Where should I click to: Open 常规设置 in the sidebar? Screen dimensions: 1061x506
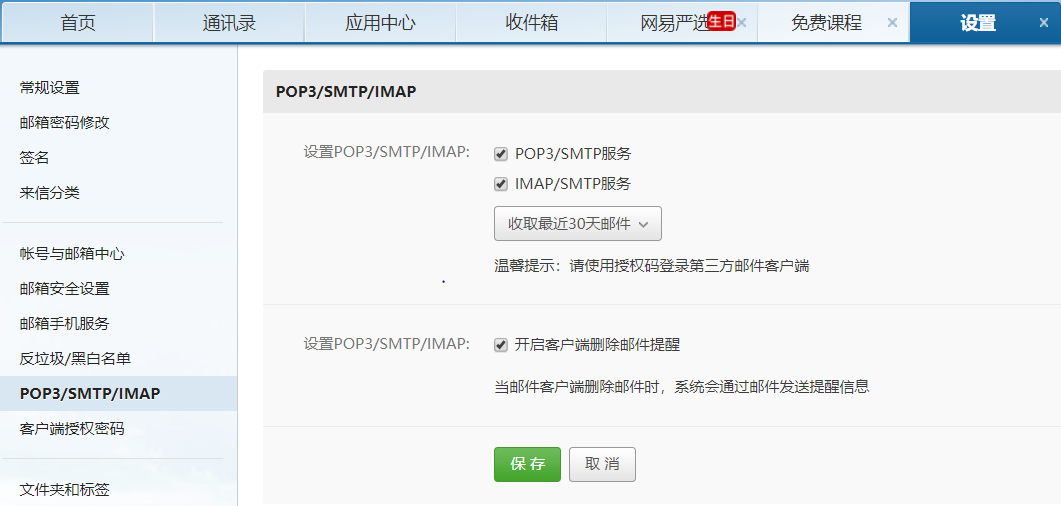(x=50, y=88)
